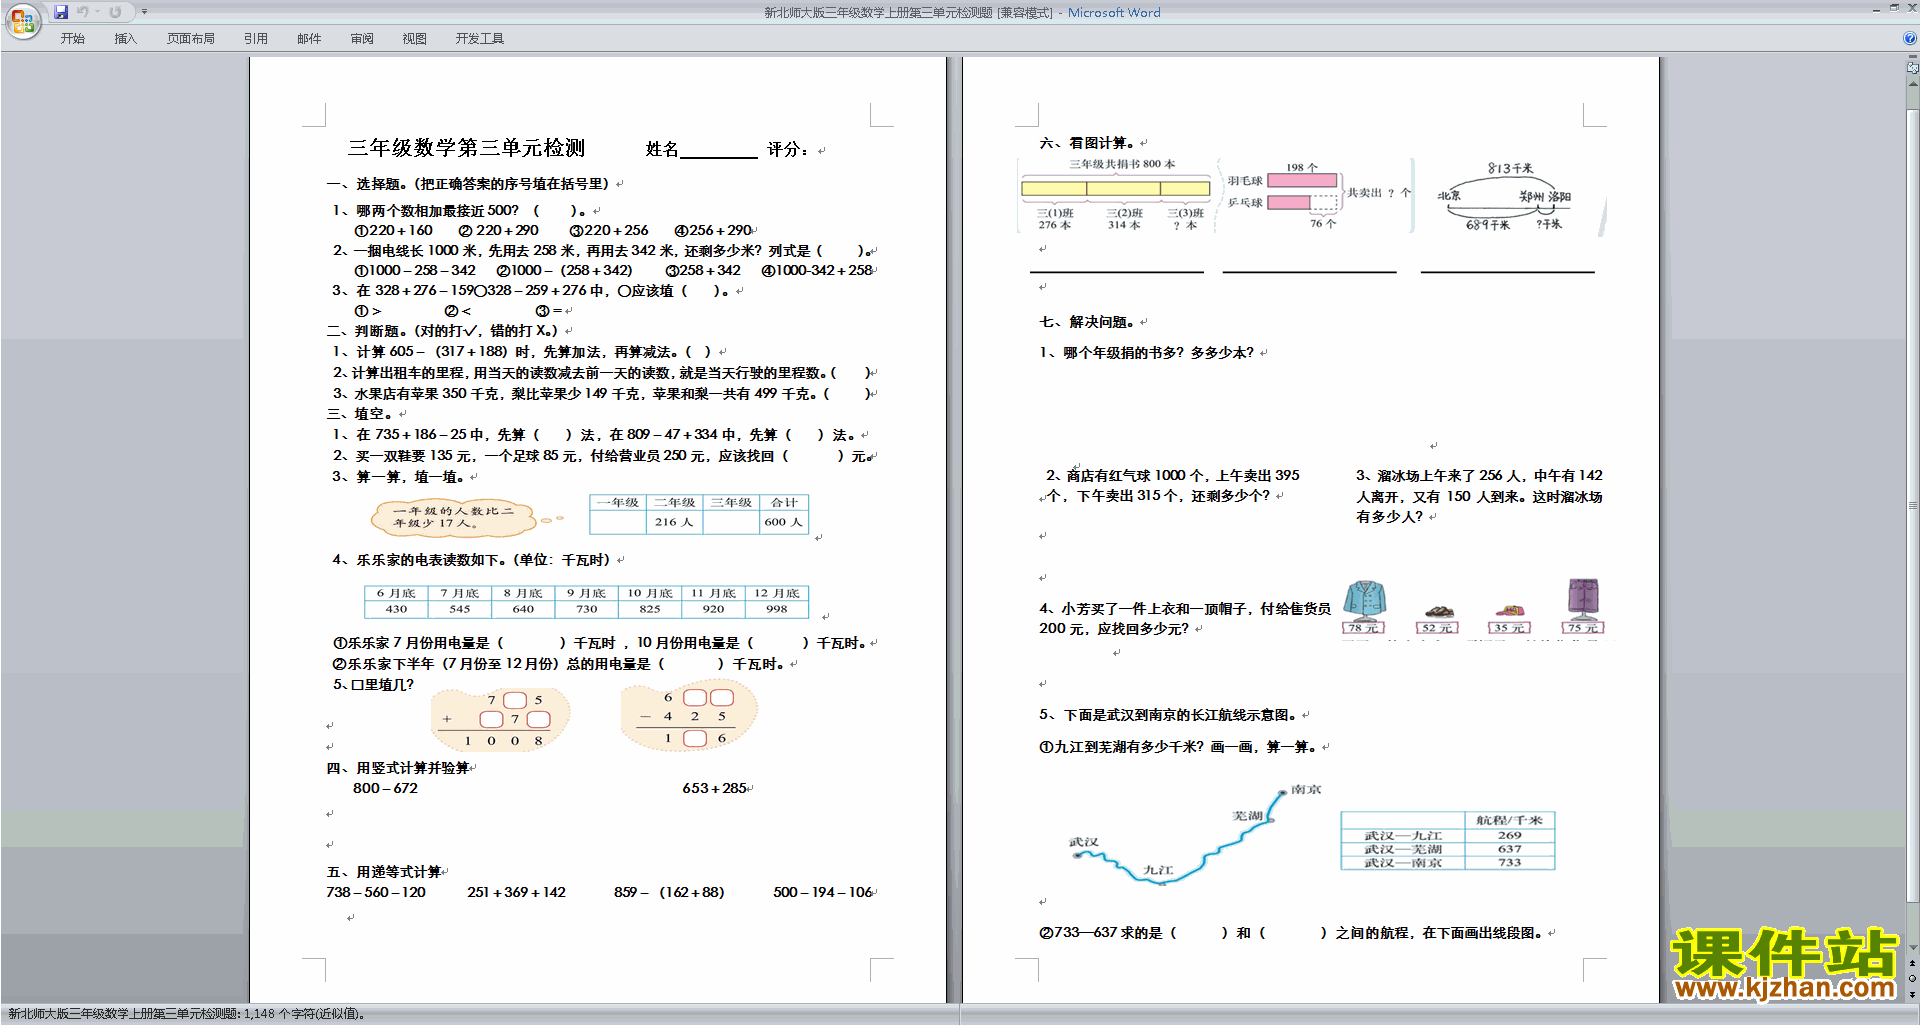This screenshot has width=1920, height=1025.
Task: Click the scrollbar down arrow
Action: (x=1913, y=947)
